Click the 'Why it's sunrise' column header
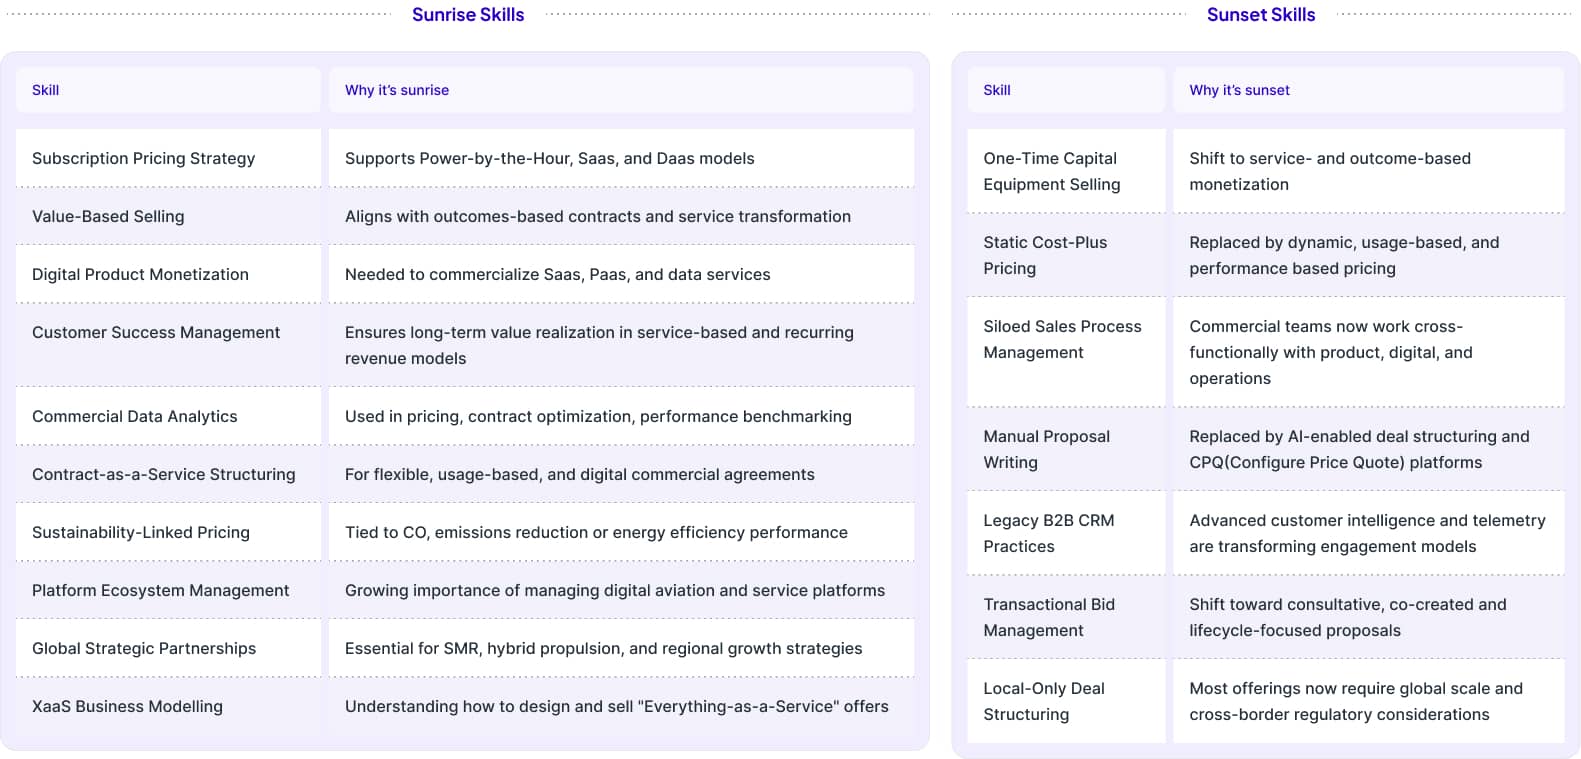 621,90
